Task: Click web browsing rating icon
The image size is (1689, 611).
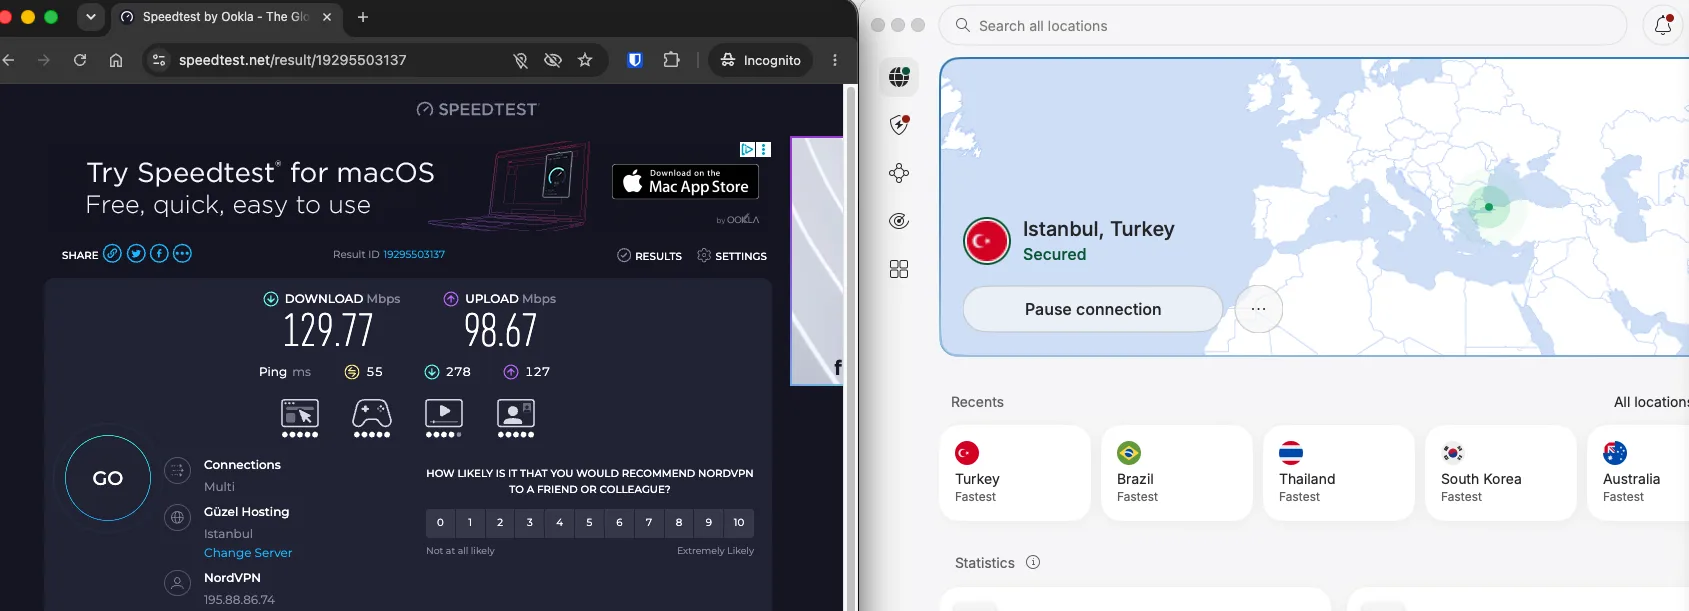Action: pos(300,418)
